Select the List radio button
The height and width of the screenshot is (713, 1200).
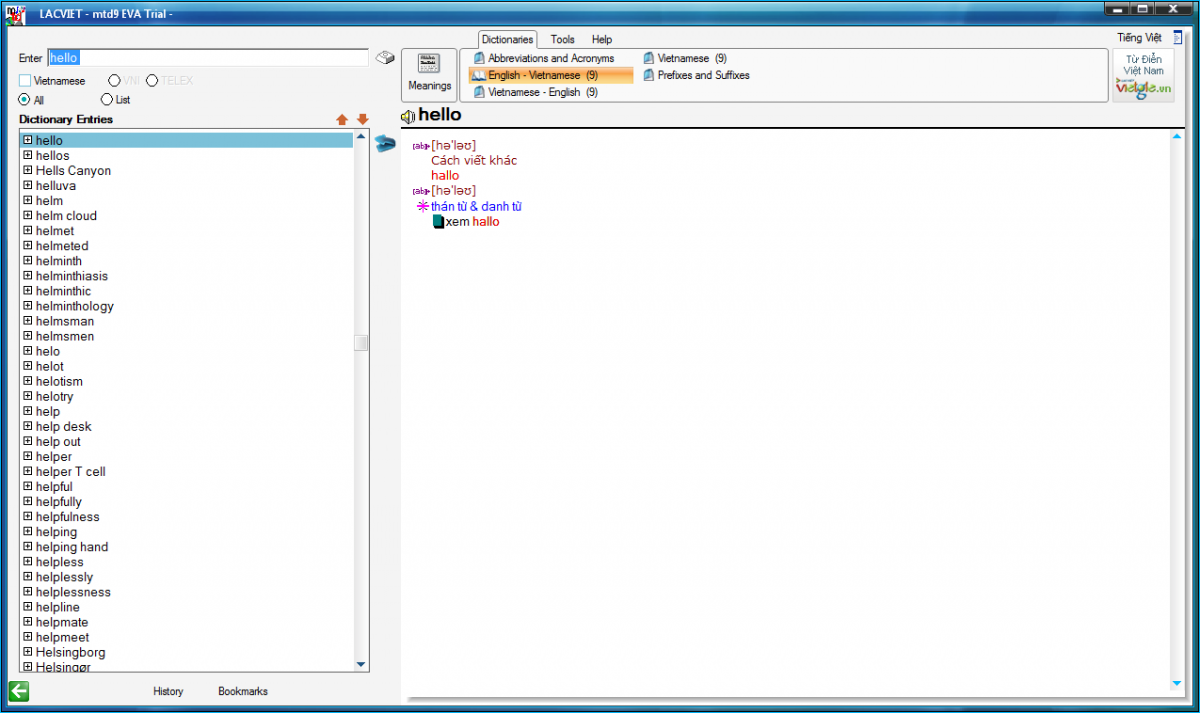(107, 100)
